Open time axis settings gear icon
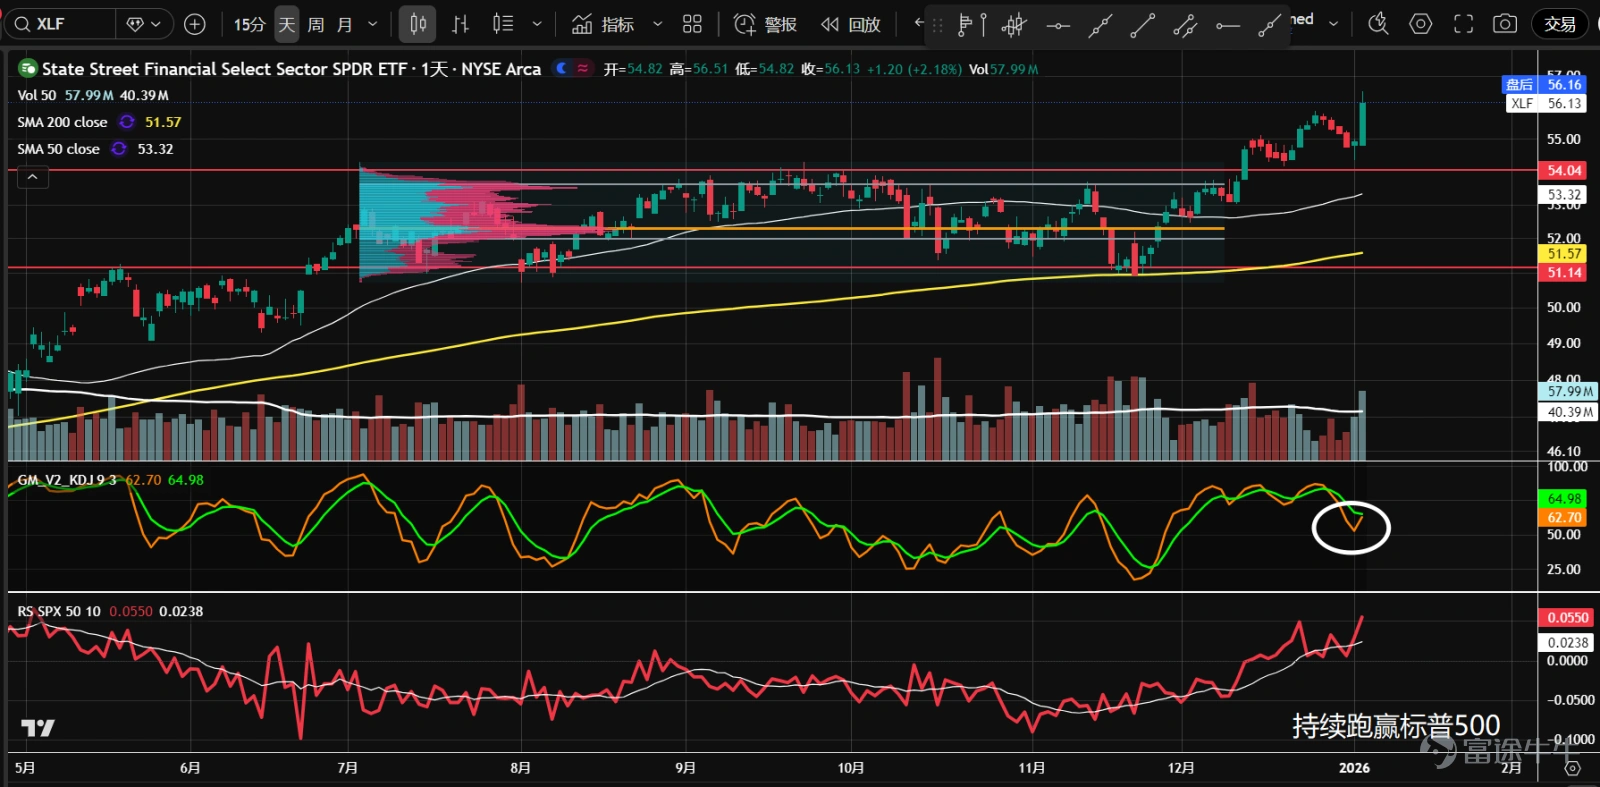 [x=1572, y=768]
